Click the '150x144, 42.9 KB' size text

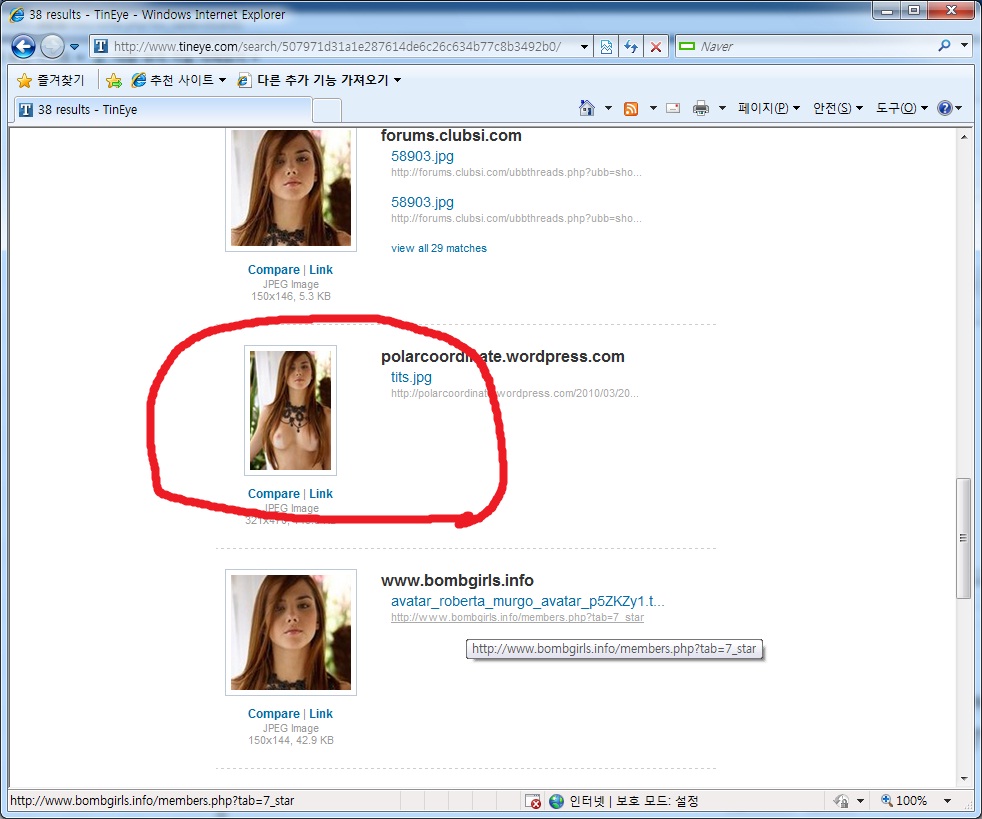click(x=291, y=740)
